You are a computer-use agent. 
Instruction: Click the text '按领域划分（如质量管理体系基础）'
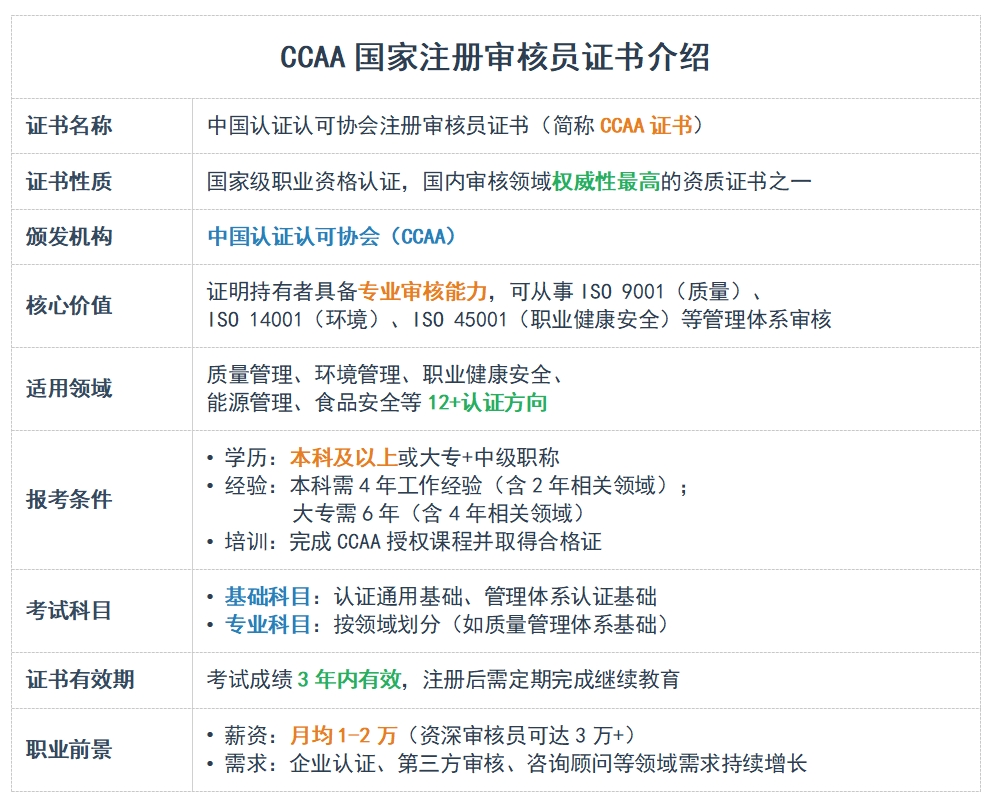[501, 625]
